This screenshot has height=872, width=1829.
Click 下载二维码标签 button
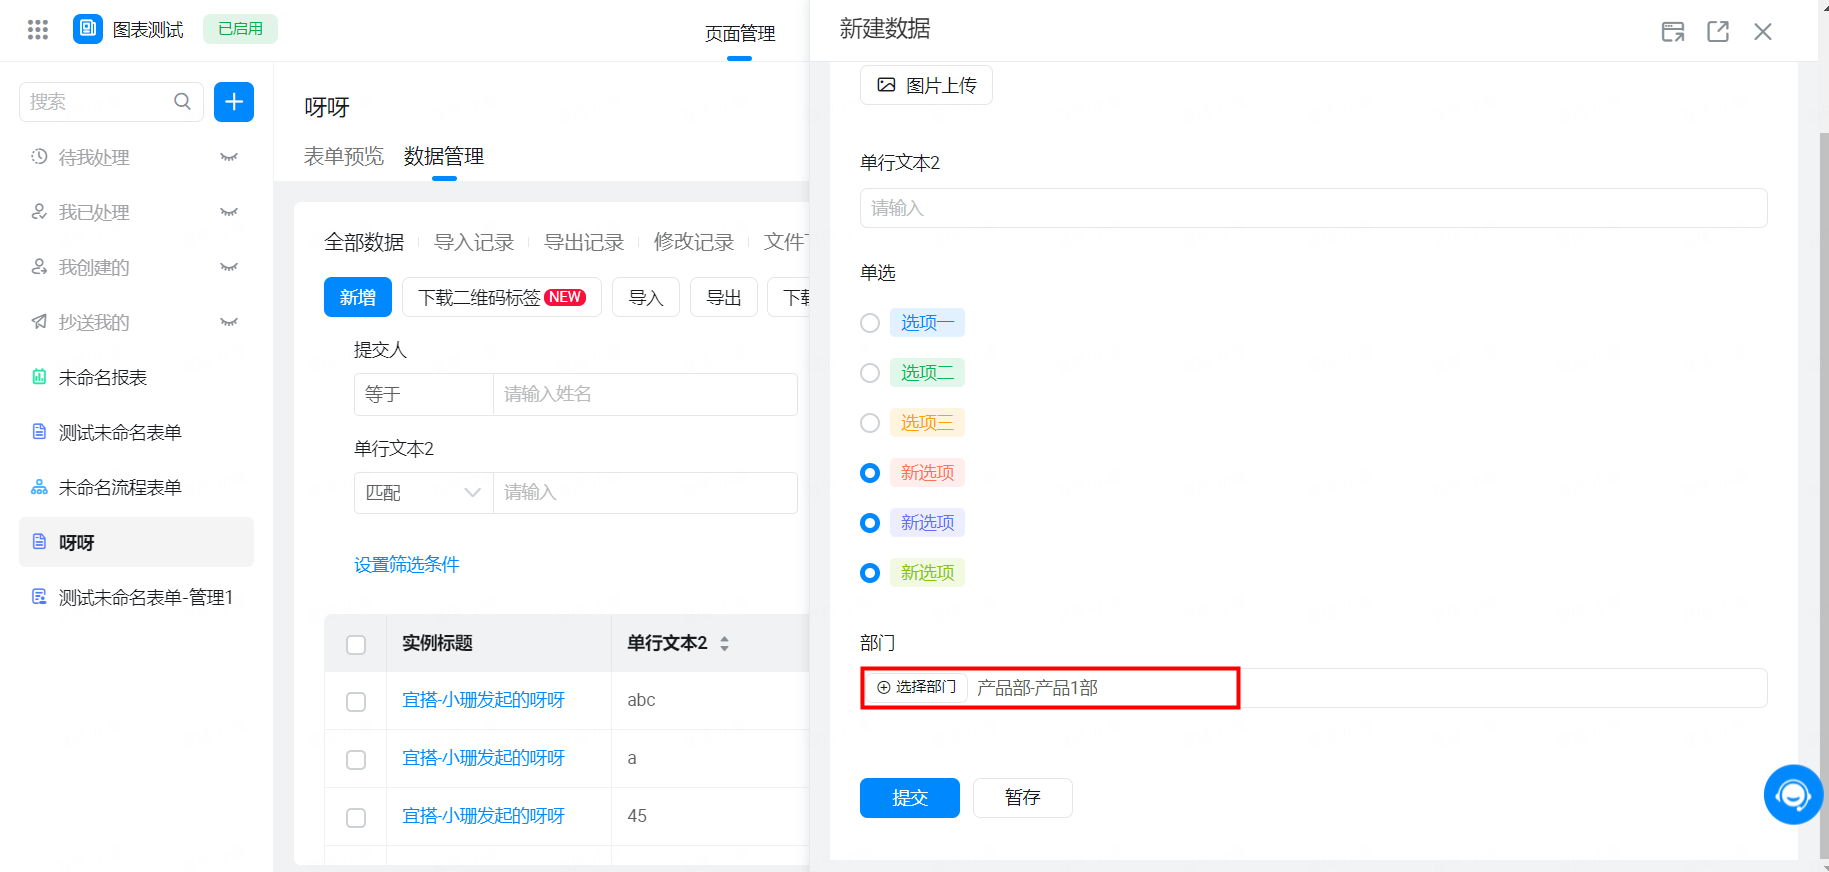click(502, 297)
